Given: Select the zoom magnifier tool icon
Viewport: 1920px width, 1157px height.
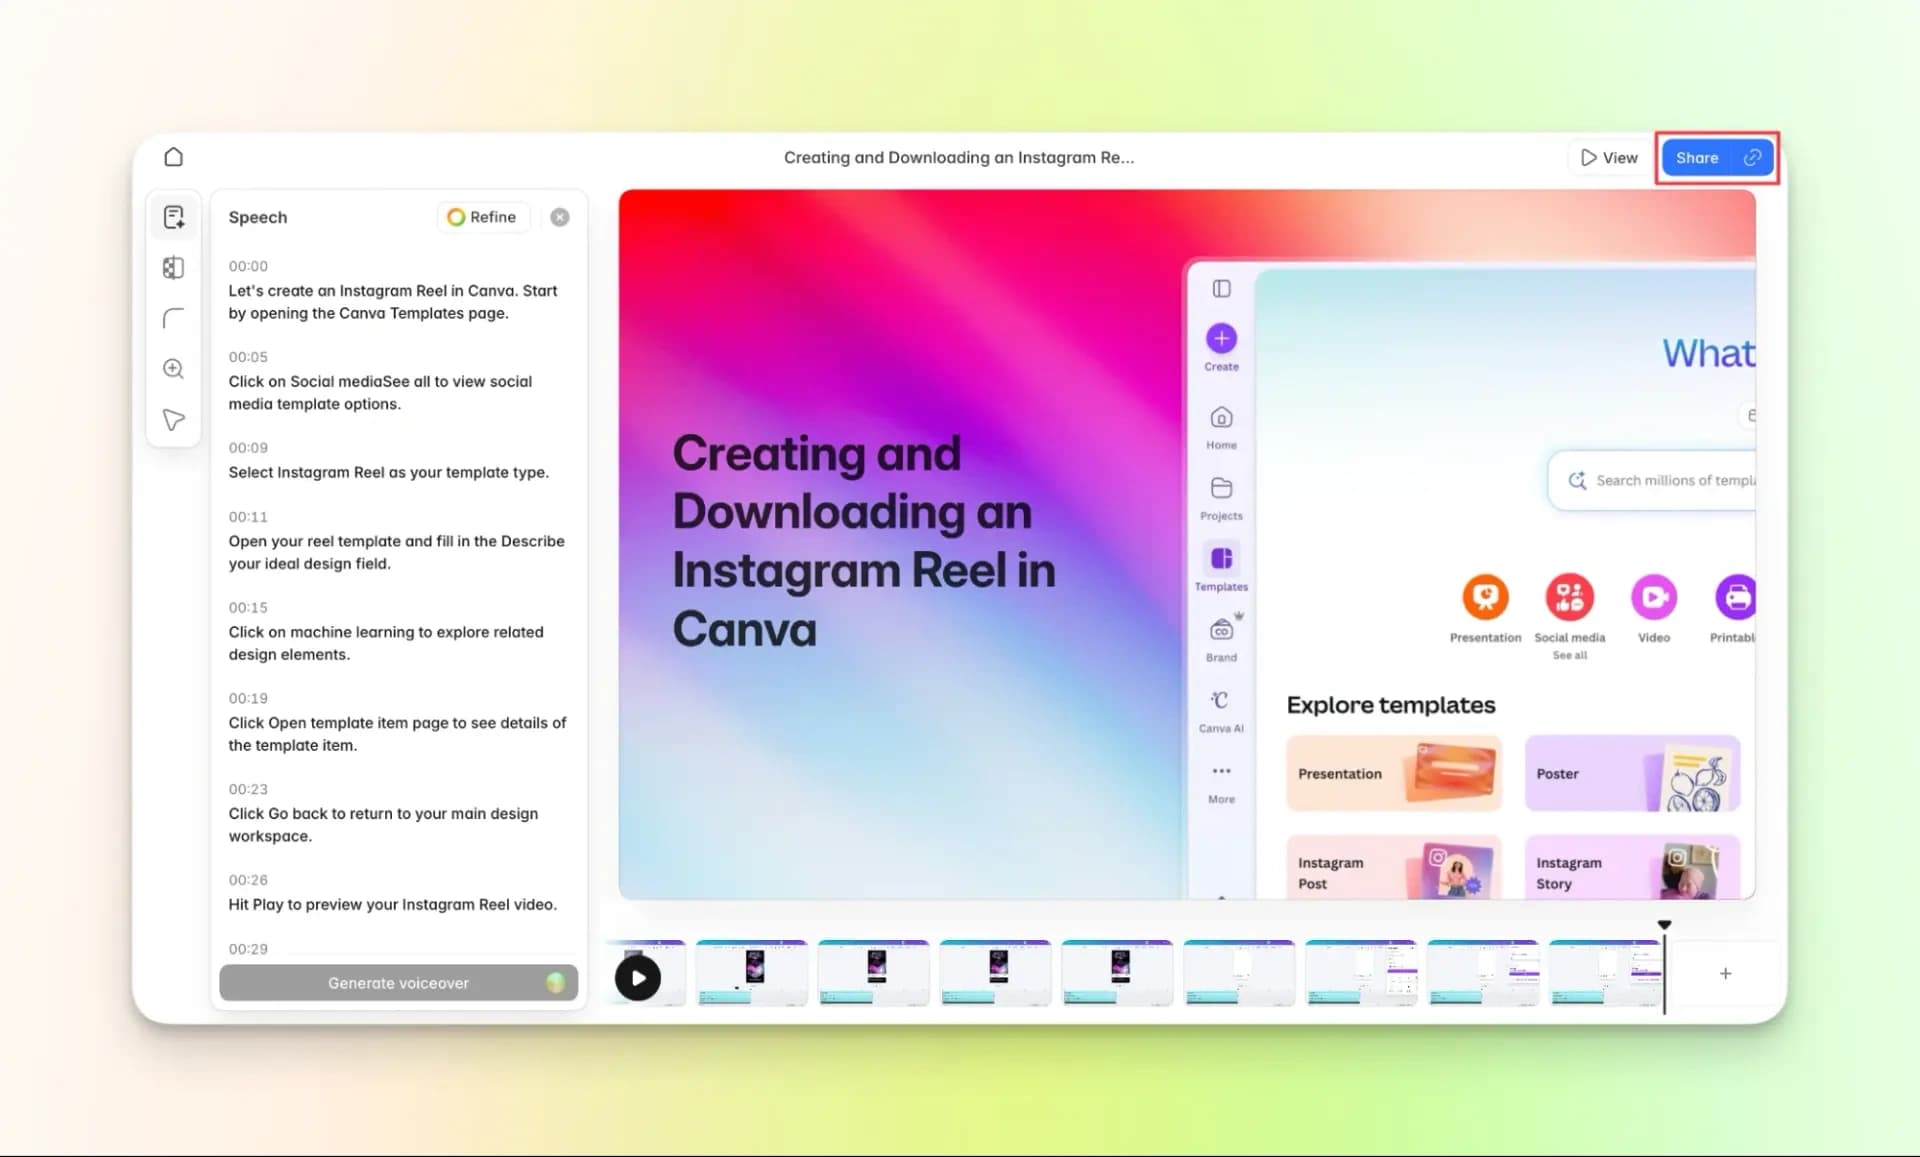Looking at the screenshot, I should pyautogui.click(x=173, y=368).
